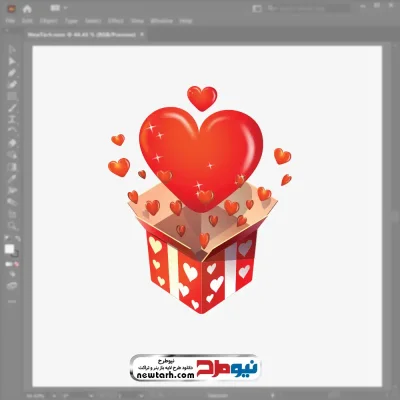Open the View menu
The height and width of the screenshot is (400, 400).
[137, 21]
